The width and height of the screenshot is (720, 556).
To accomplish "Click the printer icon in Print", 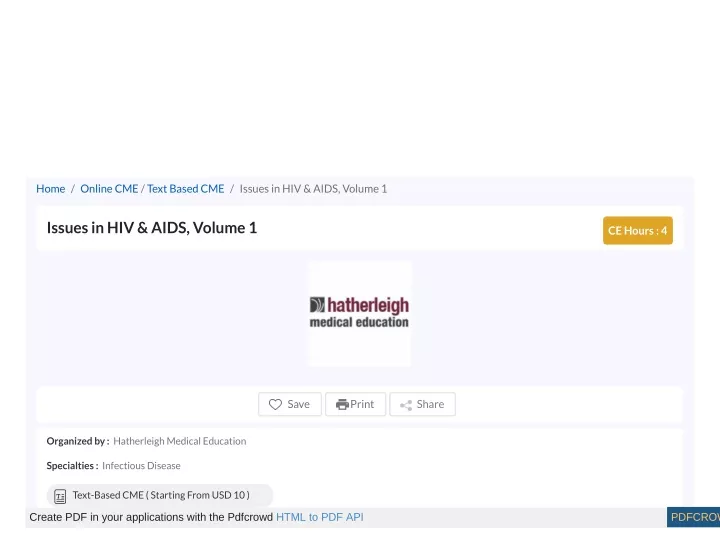I will click(342, 404).
